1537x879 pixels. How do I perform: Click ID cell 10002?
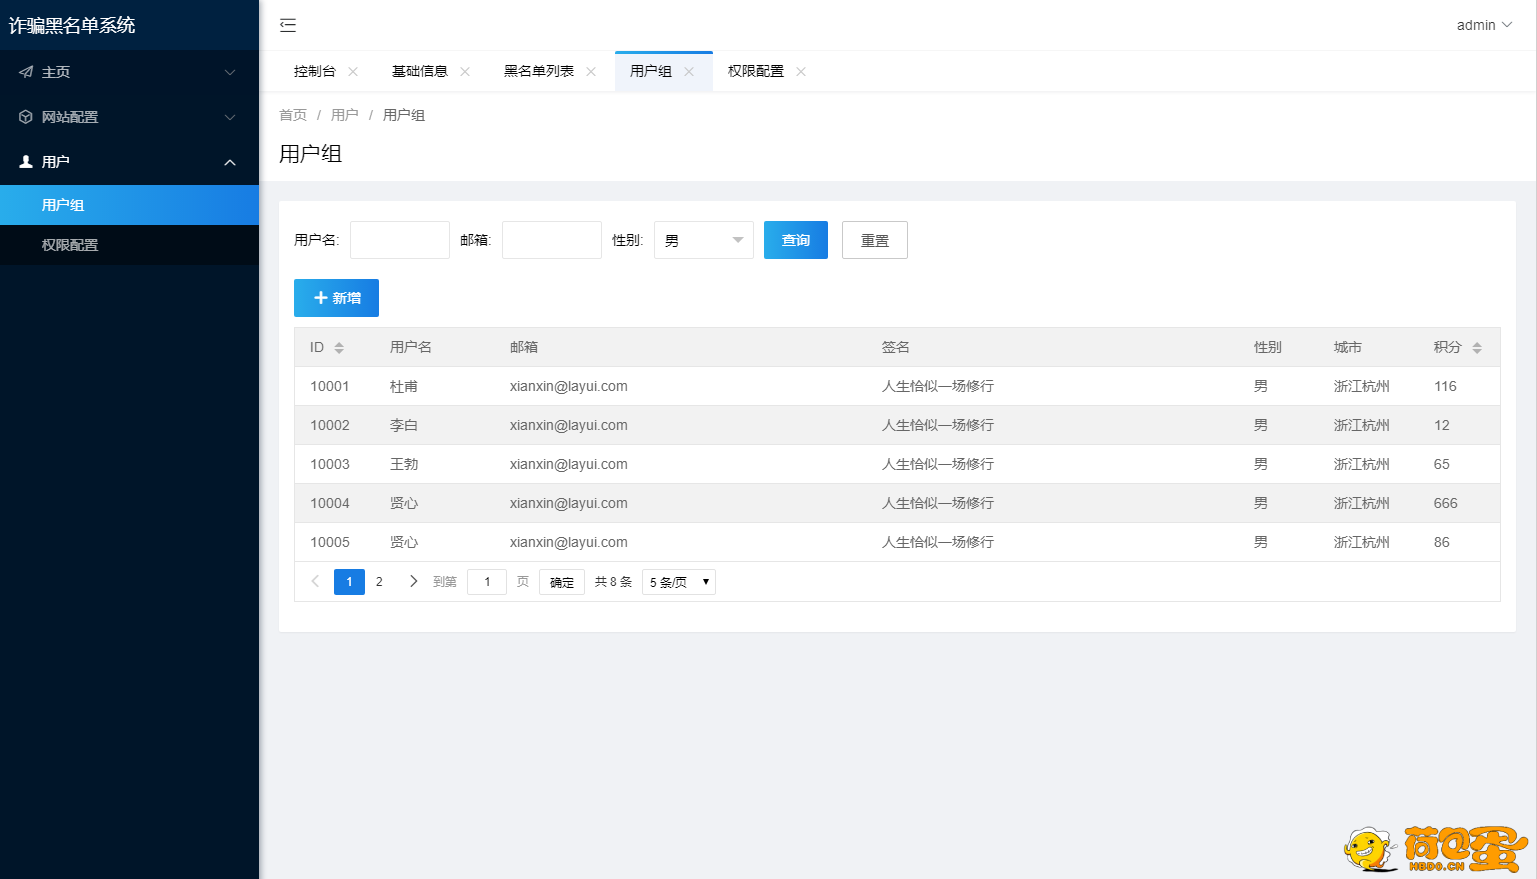click(330, 425)
